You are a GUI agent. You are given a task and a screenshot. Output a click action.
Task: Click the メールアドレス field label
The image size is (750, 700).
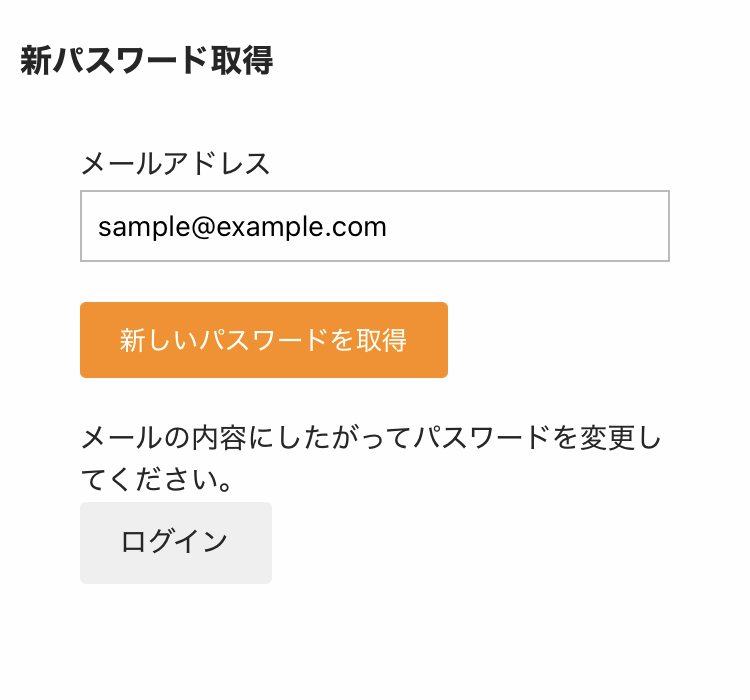[175, 164]
